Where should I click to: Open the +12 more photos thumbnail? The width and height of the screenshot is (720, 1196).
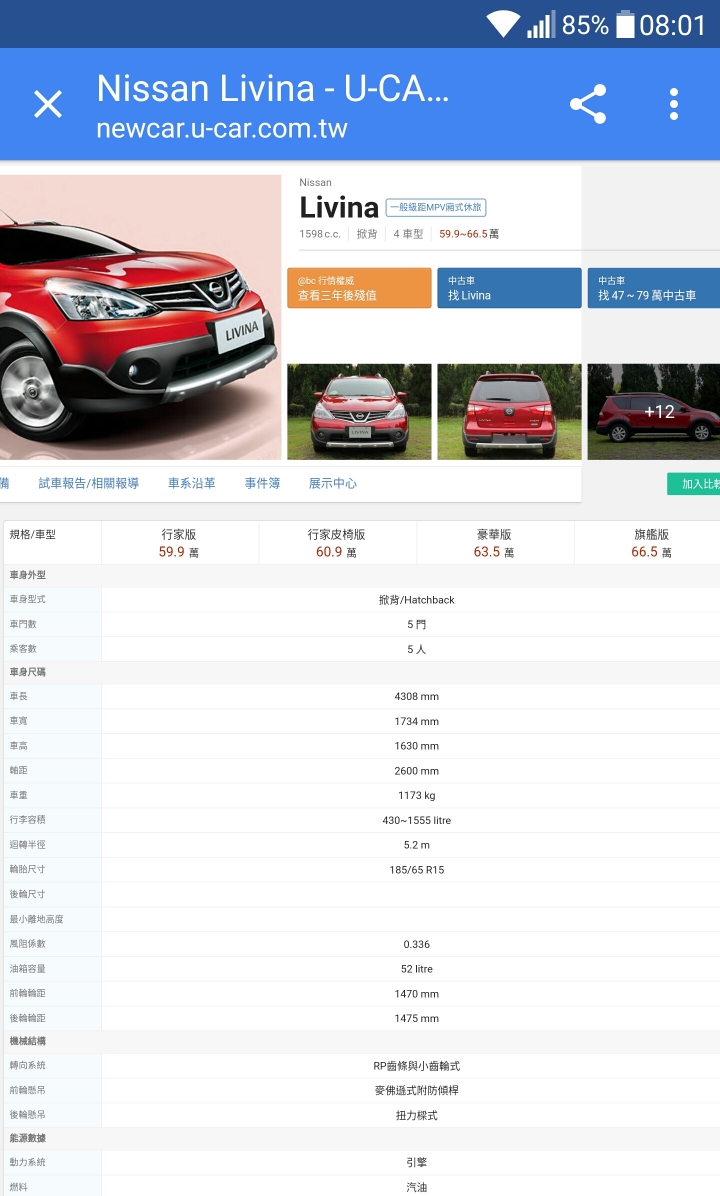(654, 412)
